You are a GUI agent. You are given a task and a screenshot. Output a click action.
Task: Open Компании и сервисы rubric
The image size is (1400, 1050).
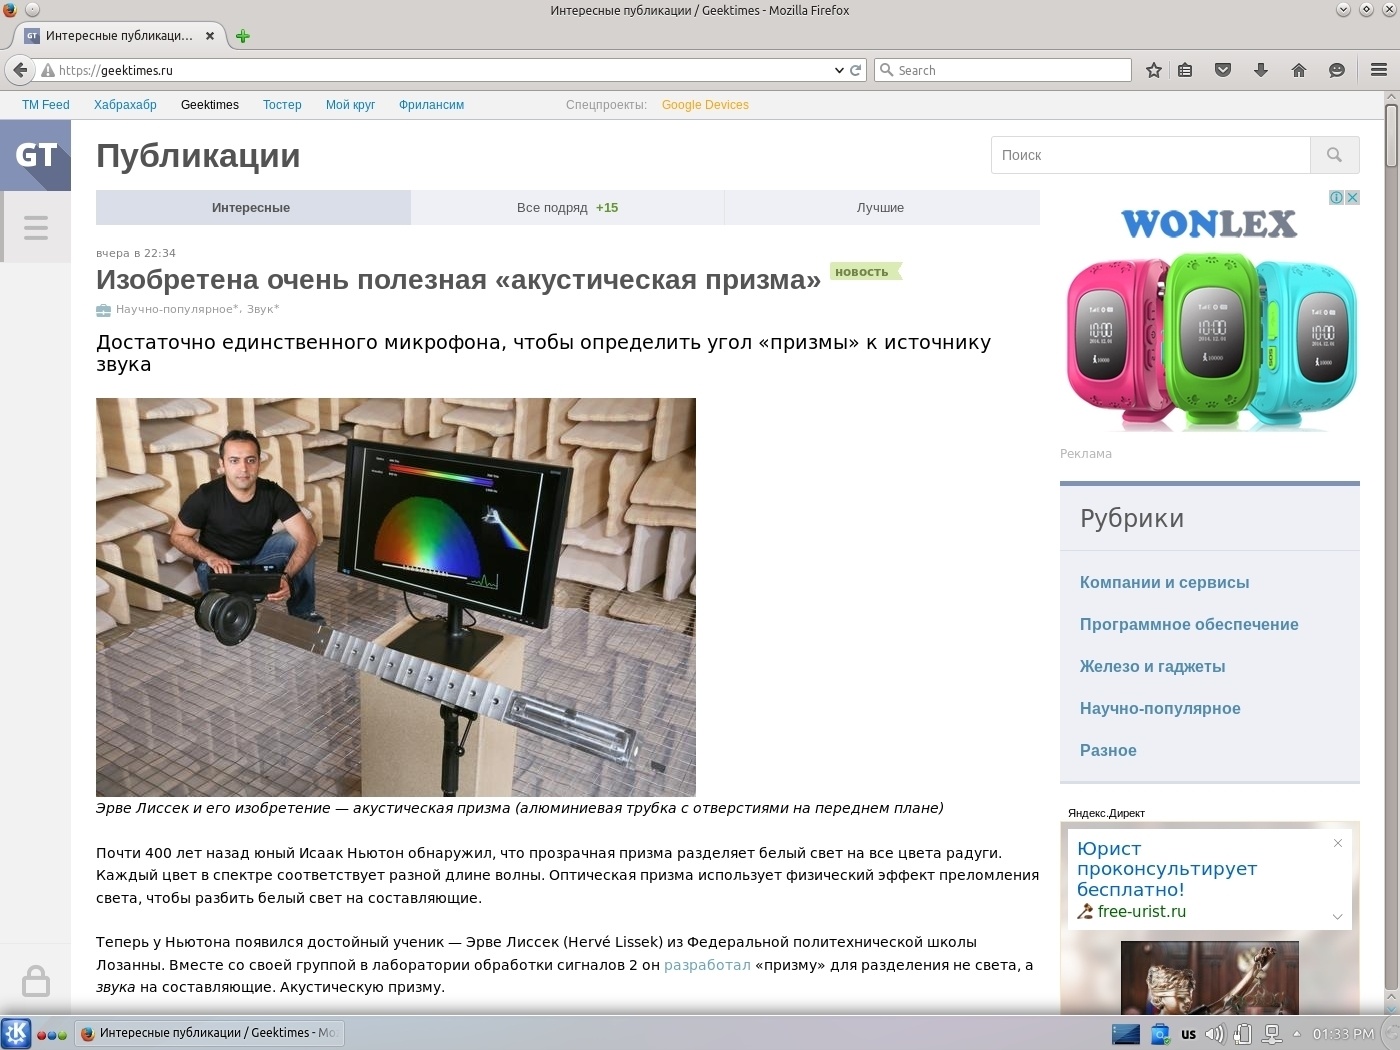pyautogui.click(x=1164, y=583)
